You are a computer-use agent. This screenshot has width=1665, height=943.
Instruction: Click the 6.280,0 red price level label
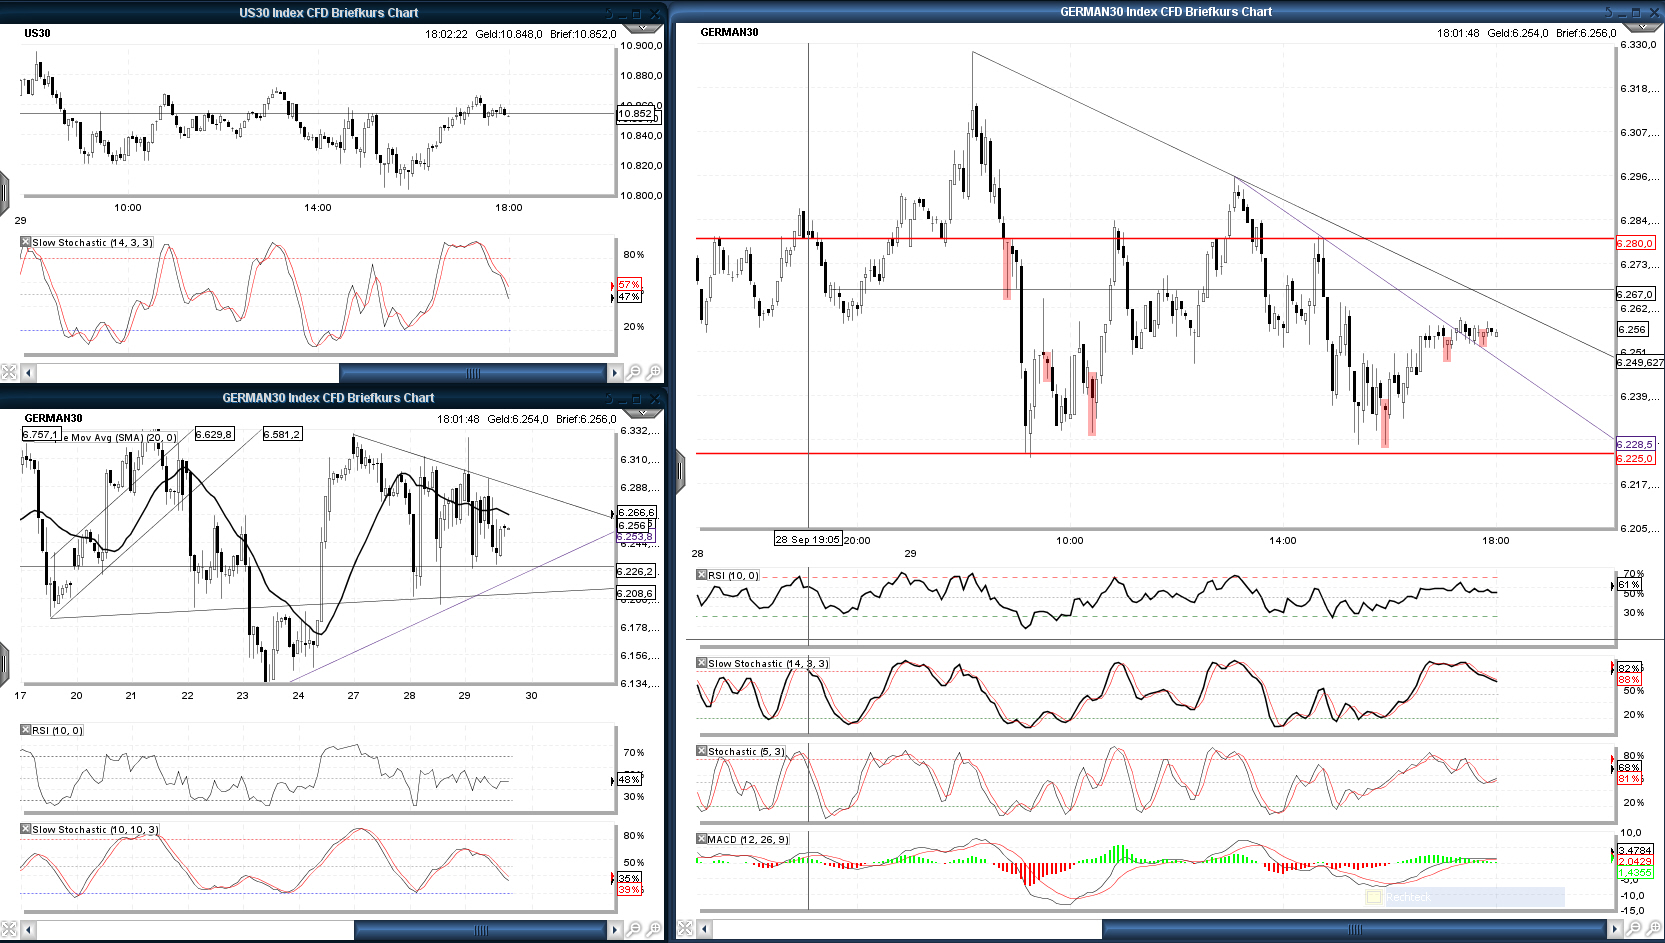[x=1636, y=243]
